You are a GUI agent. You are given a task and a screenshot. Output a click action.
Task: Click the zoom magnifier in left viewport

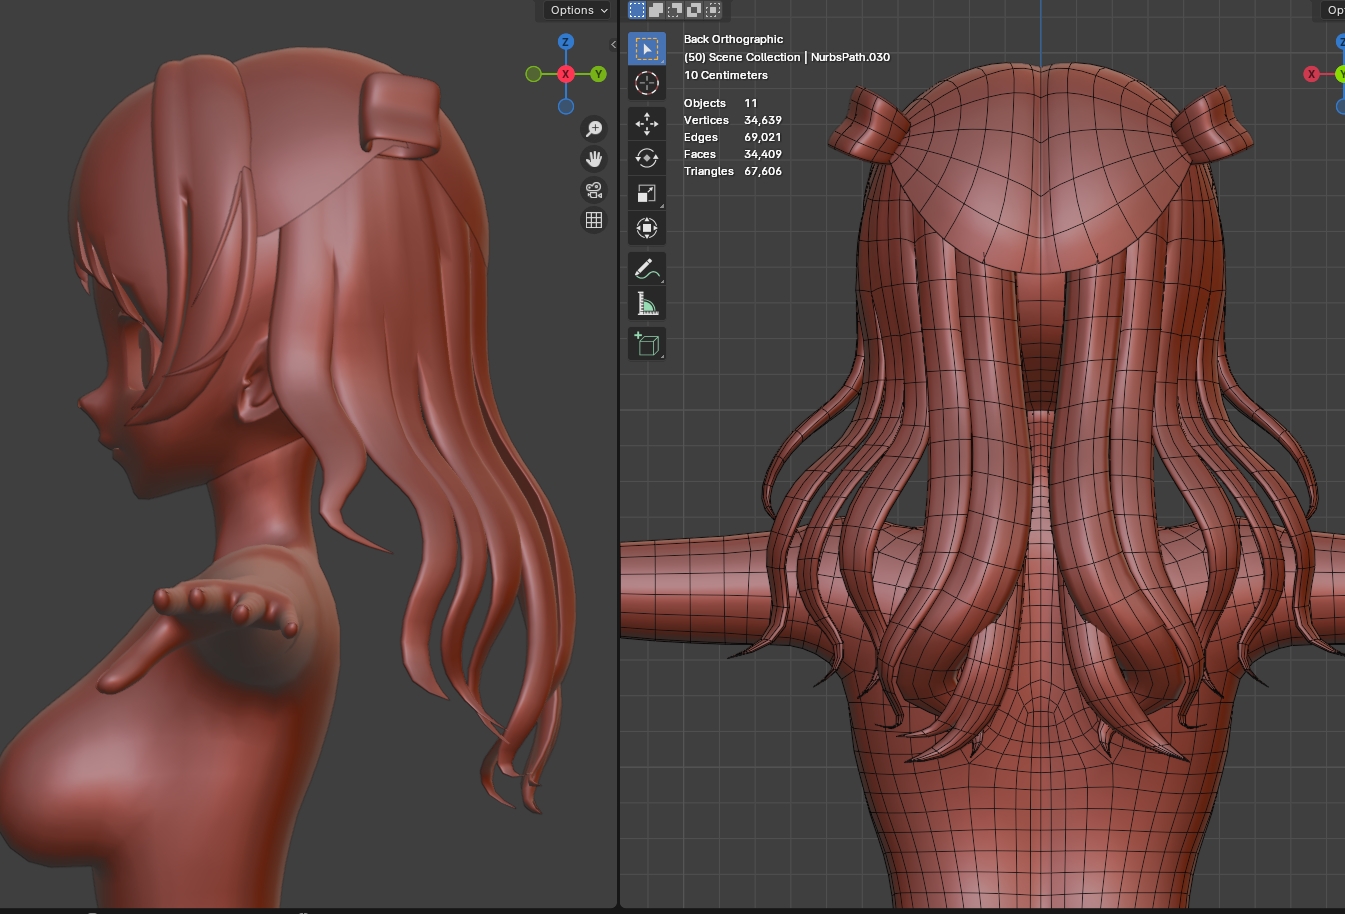[594, 129]
